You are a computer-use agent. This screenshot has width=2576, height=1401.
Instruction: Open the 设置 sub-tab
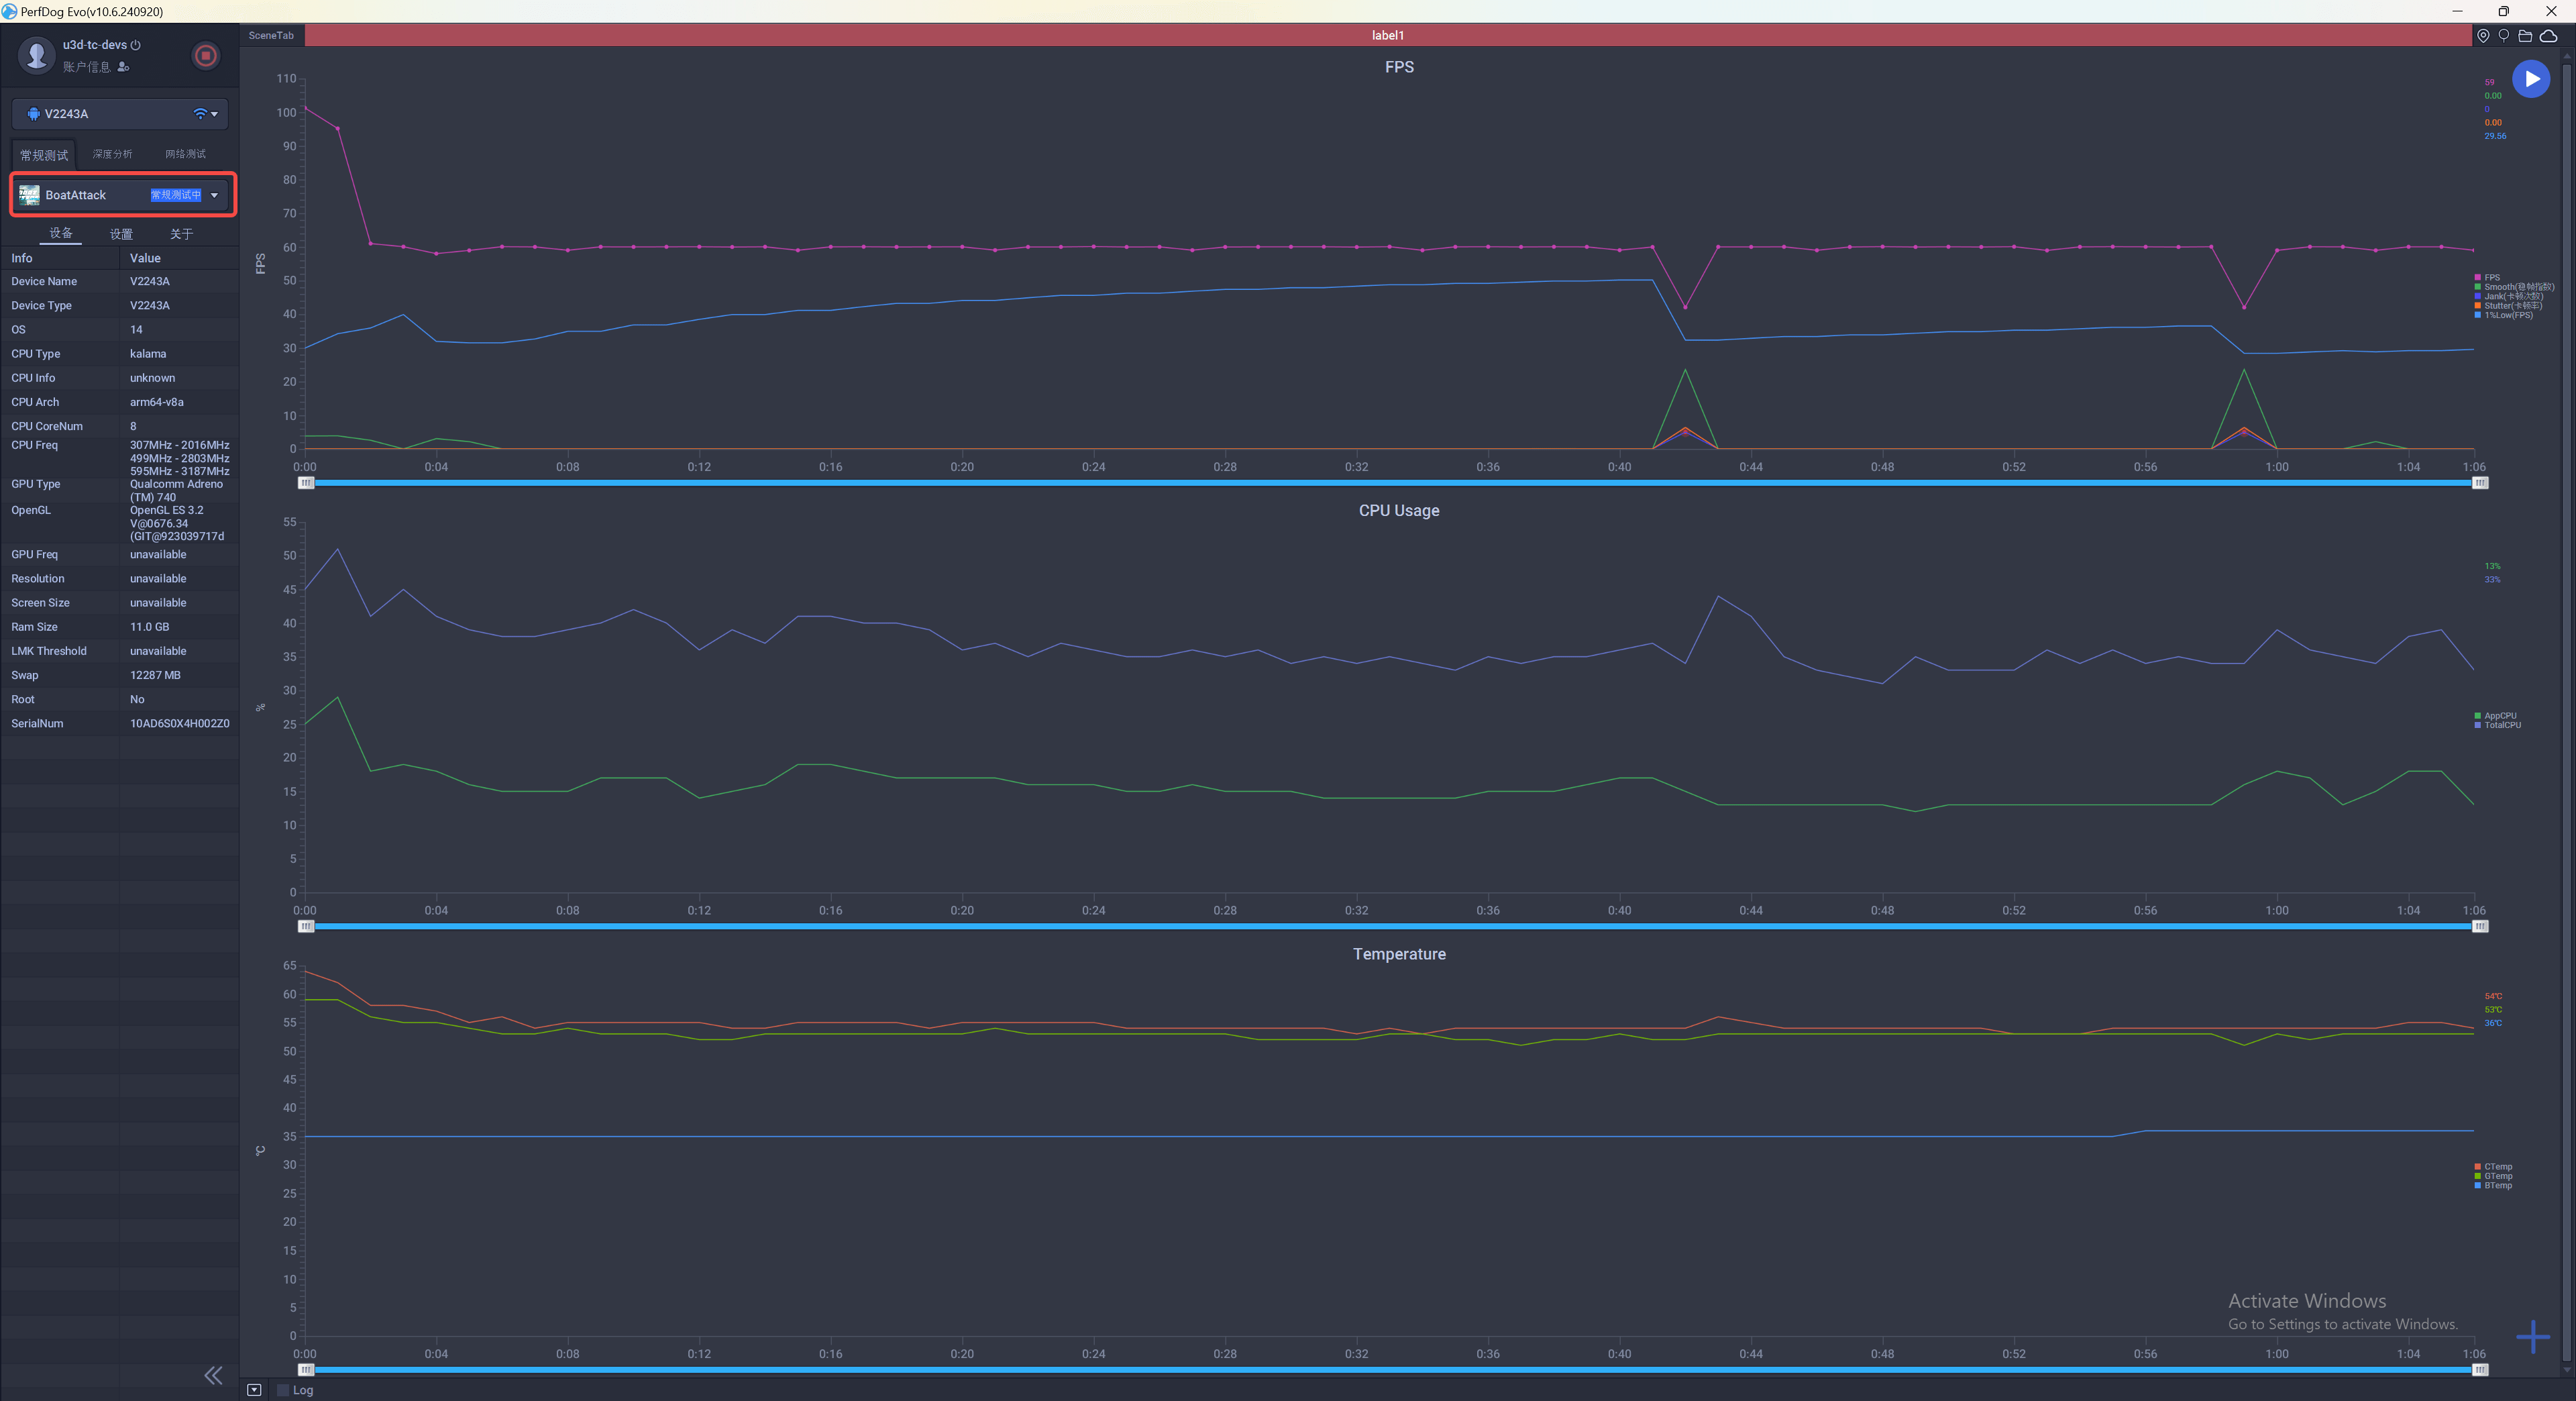(x=121, y=234)
